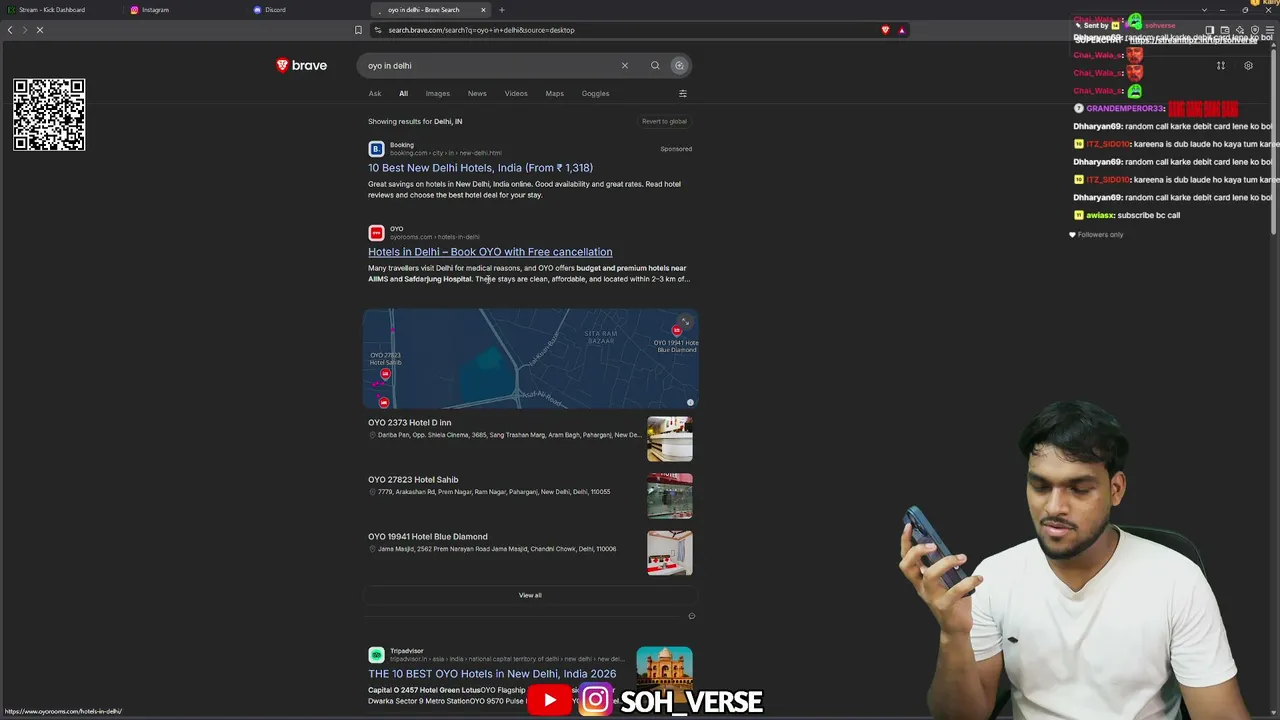Click the OYO favicon

tap(376, 233)
